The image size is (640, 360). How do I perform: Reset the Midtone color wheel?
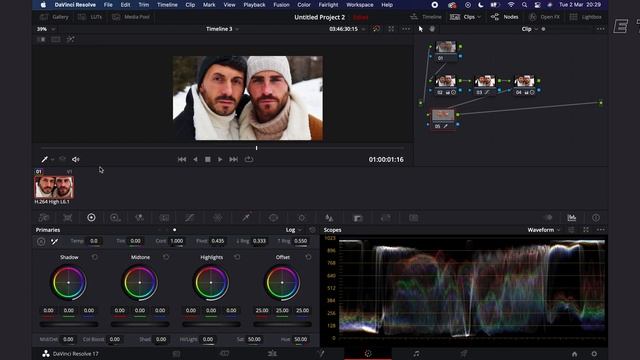(166, 257)
